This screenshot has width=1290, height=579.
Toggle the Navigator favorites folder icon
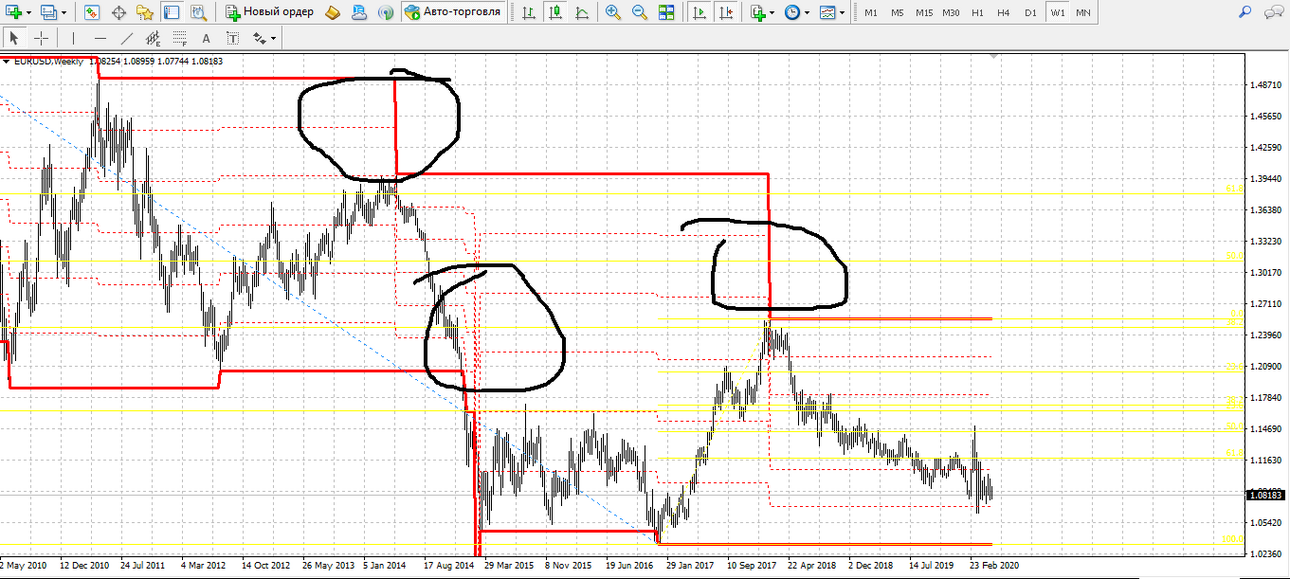click(x=145, y=12)
